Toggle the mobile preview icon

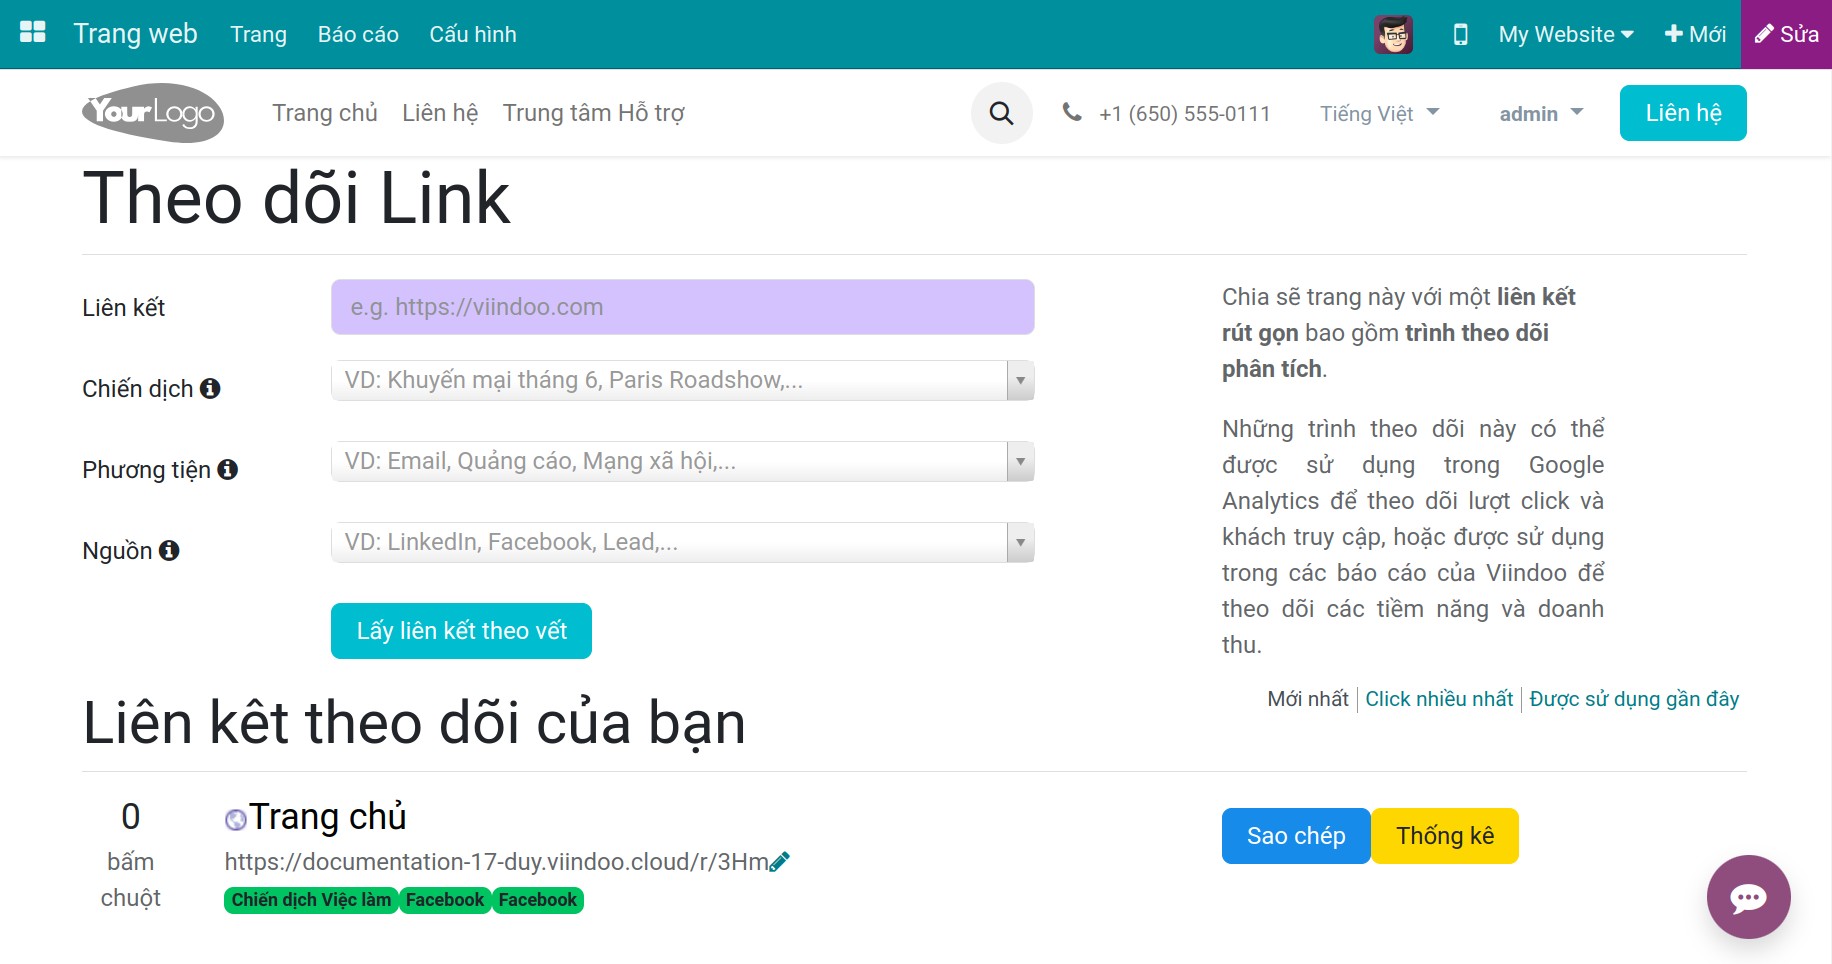tap(1460, 34)
